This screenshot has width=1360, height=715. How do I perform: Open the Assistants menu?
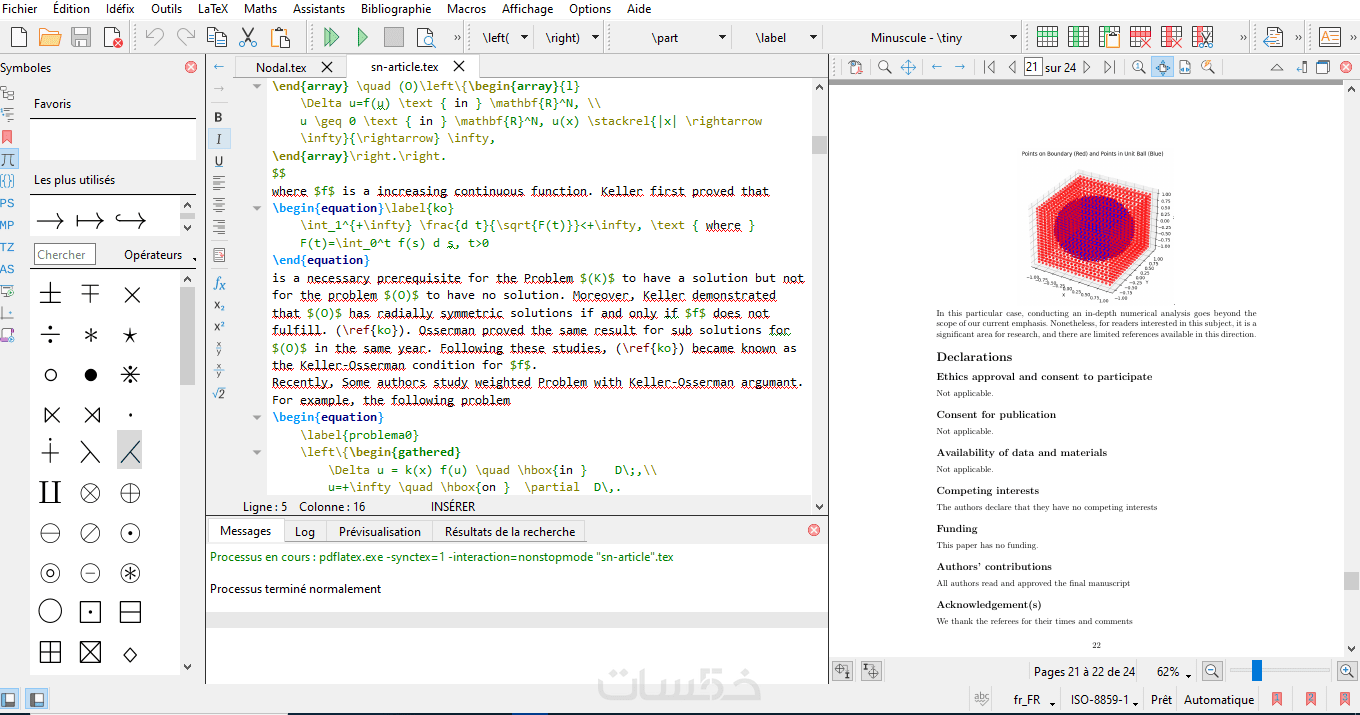(319, 9)
